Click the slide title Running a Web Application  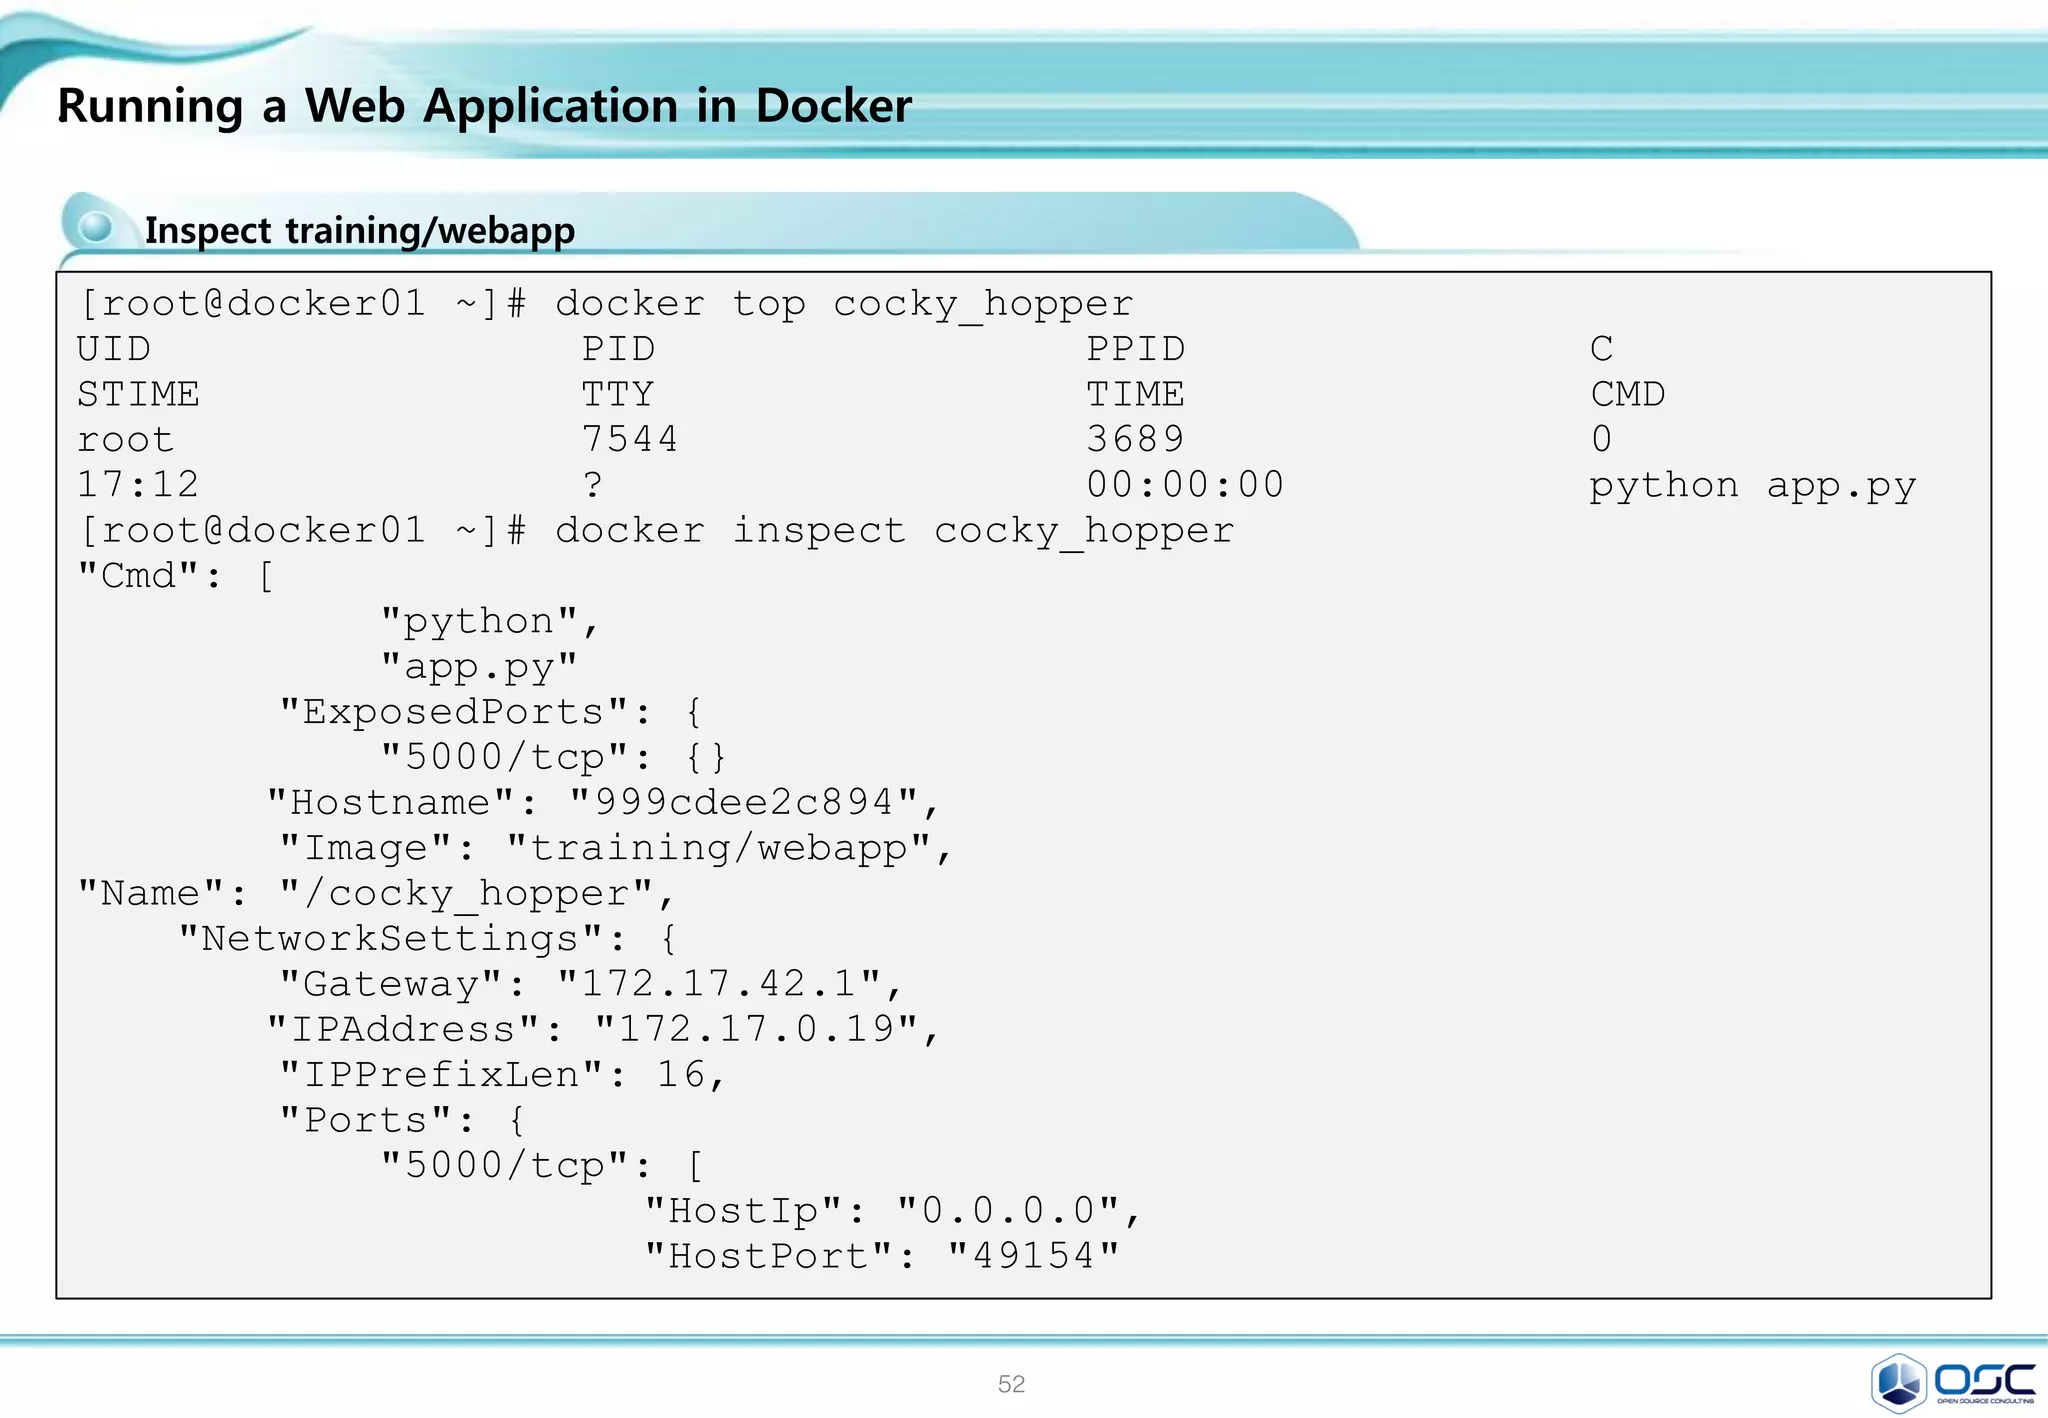click(x=484, y=106)
